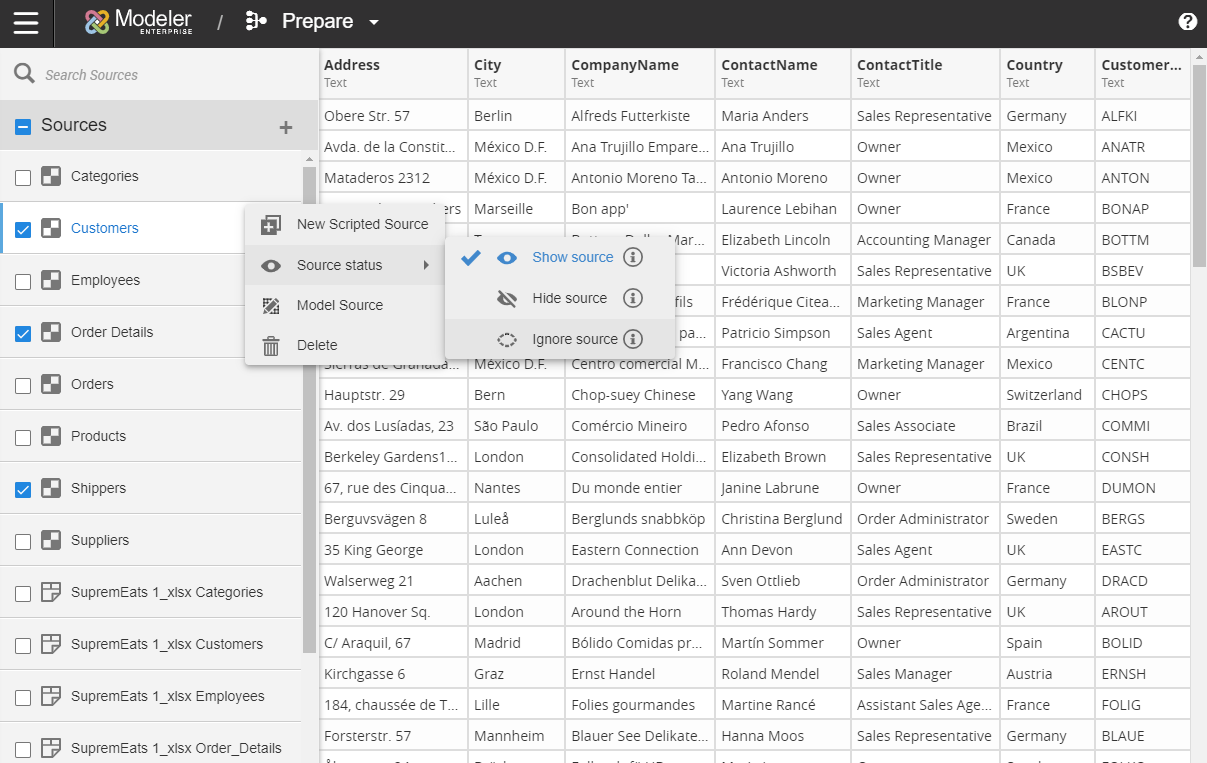Screen dimensions: 1207x763
Task: Click the search magnifier icon
Action: [x=24, y=74]
